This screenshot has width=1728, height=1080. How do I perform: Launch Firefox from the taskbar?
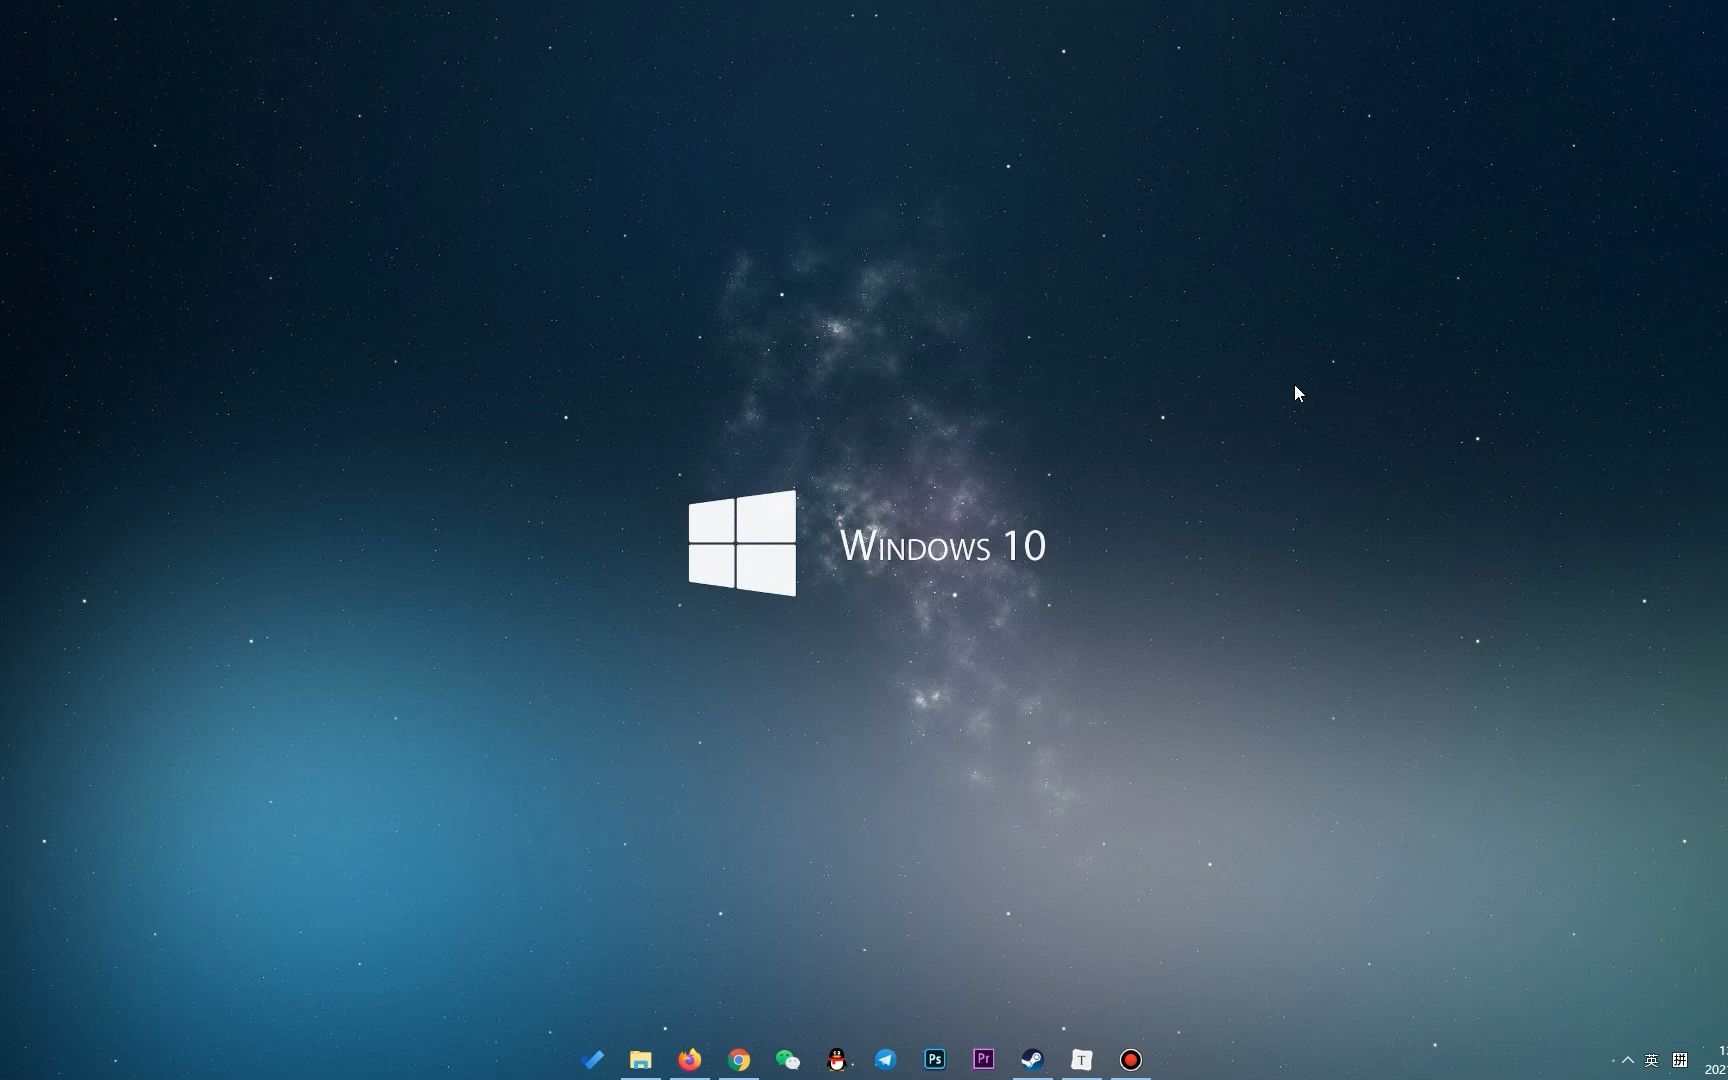coord(690,1059)
